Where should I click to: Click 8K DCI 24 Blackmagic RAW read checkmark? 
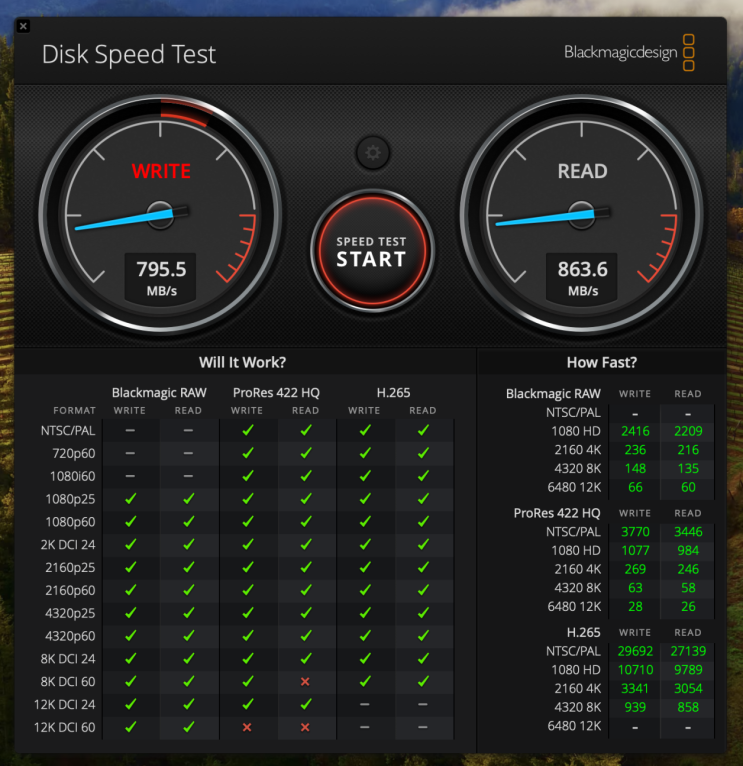(x=189, y=659)
